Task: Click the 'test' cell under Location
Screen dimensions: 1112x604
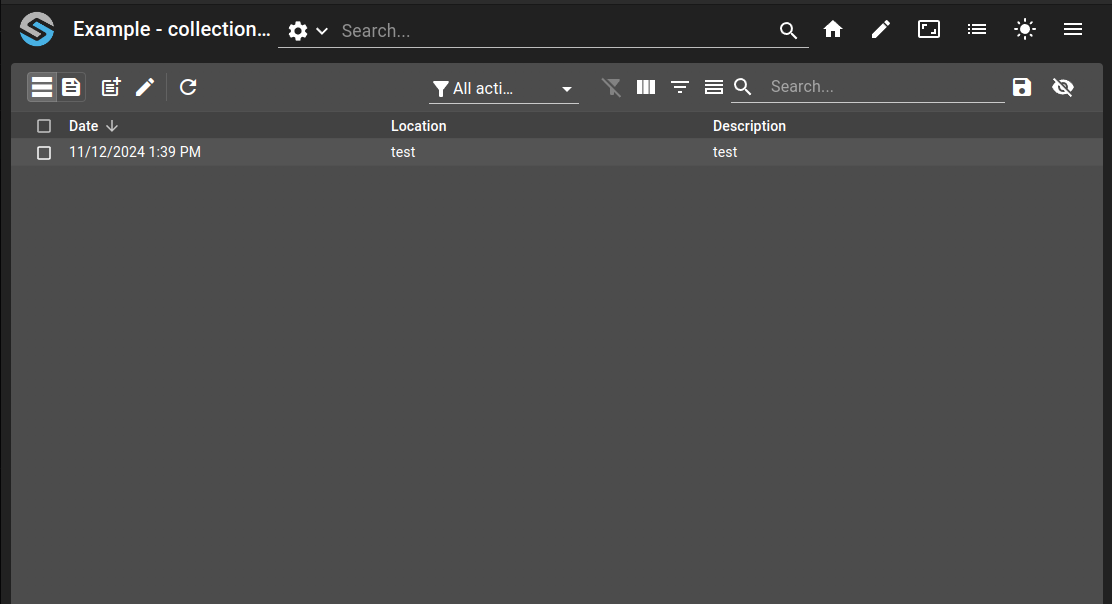Action: pyautogui.click(x=403, y=152)
